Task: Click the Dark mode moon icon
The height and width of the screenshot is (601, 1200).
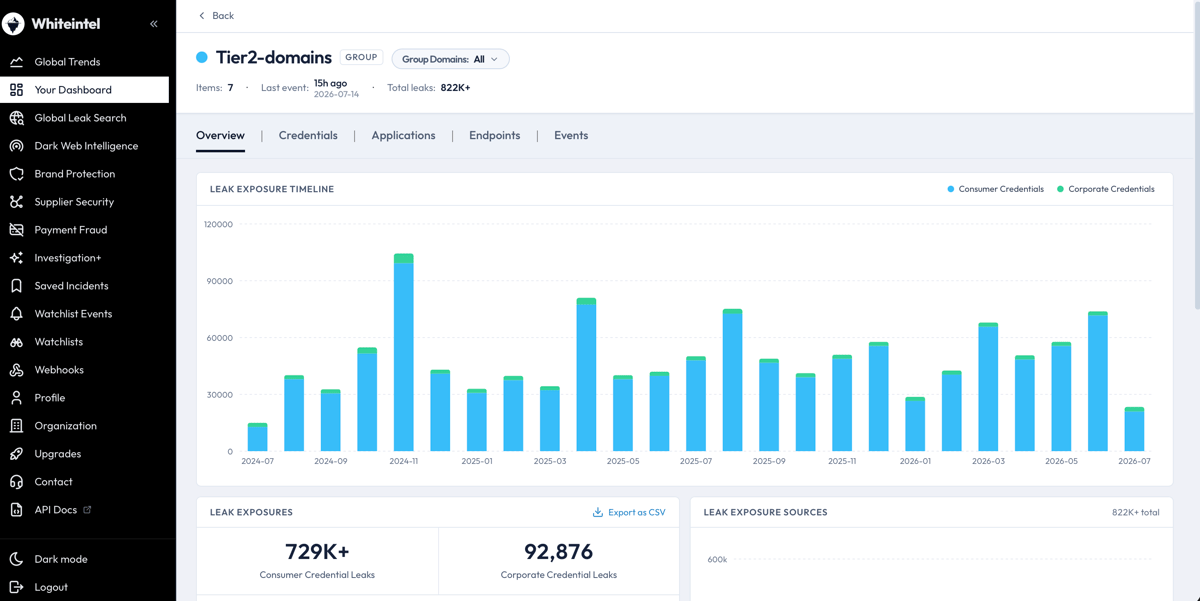Action: coord(16,559)
